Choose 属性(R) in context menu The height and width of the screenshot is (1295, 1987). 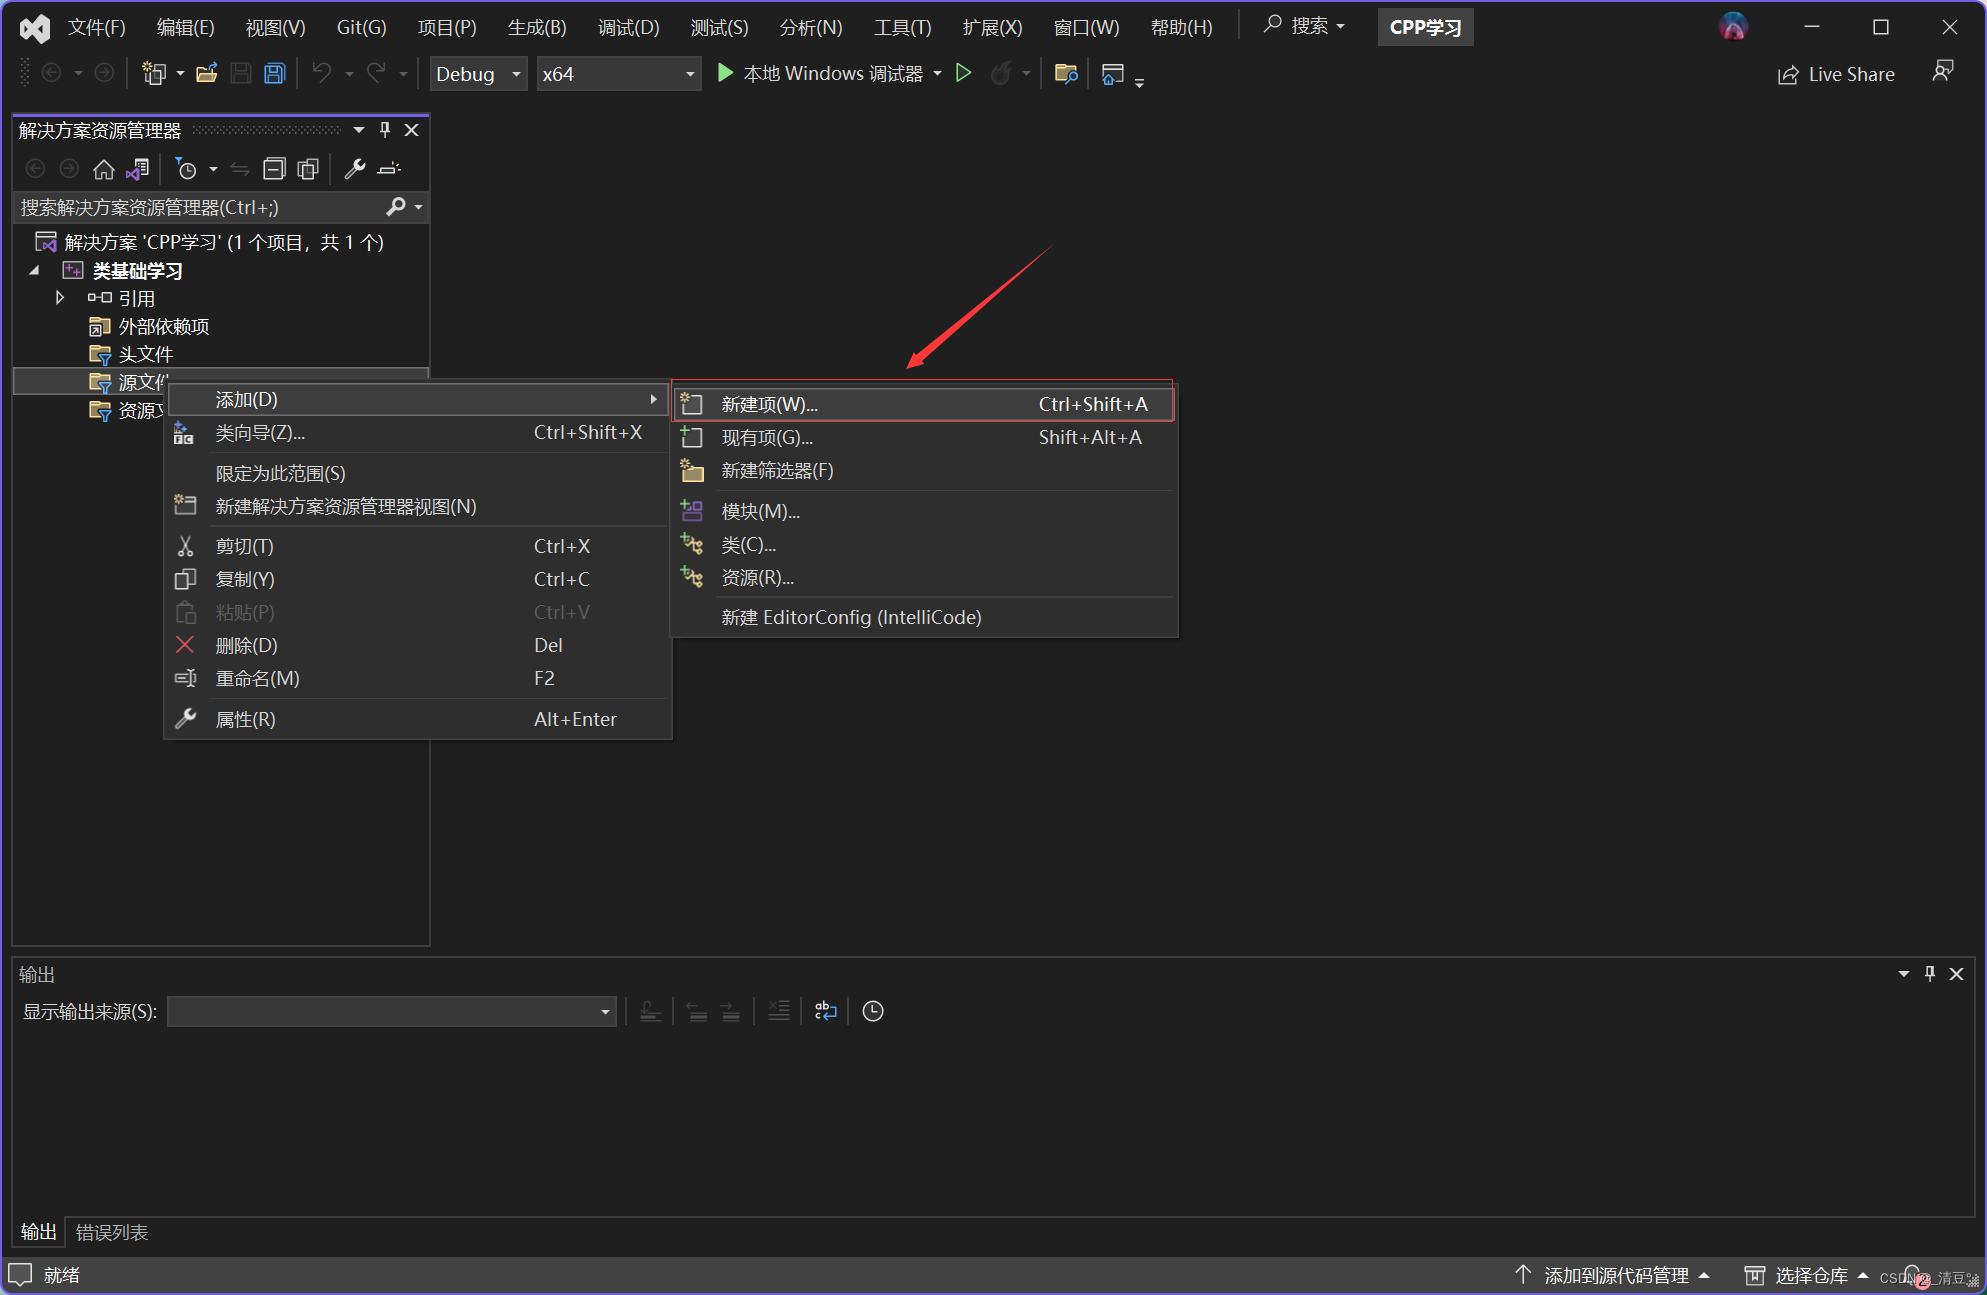point(418,719)
